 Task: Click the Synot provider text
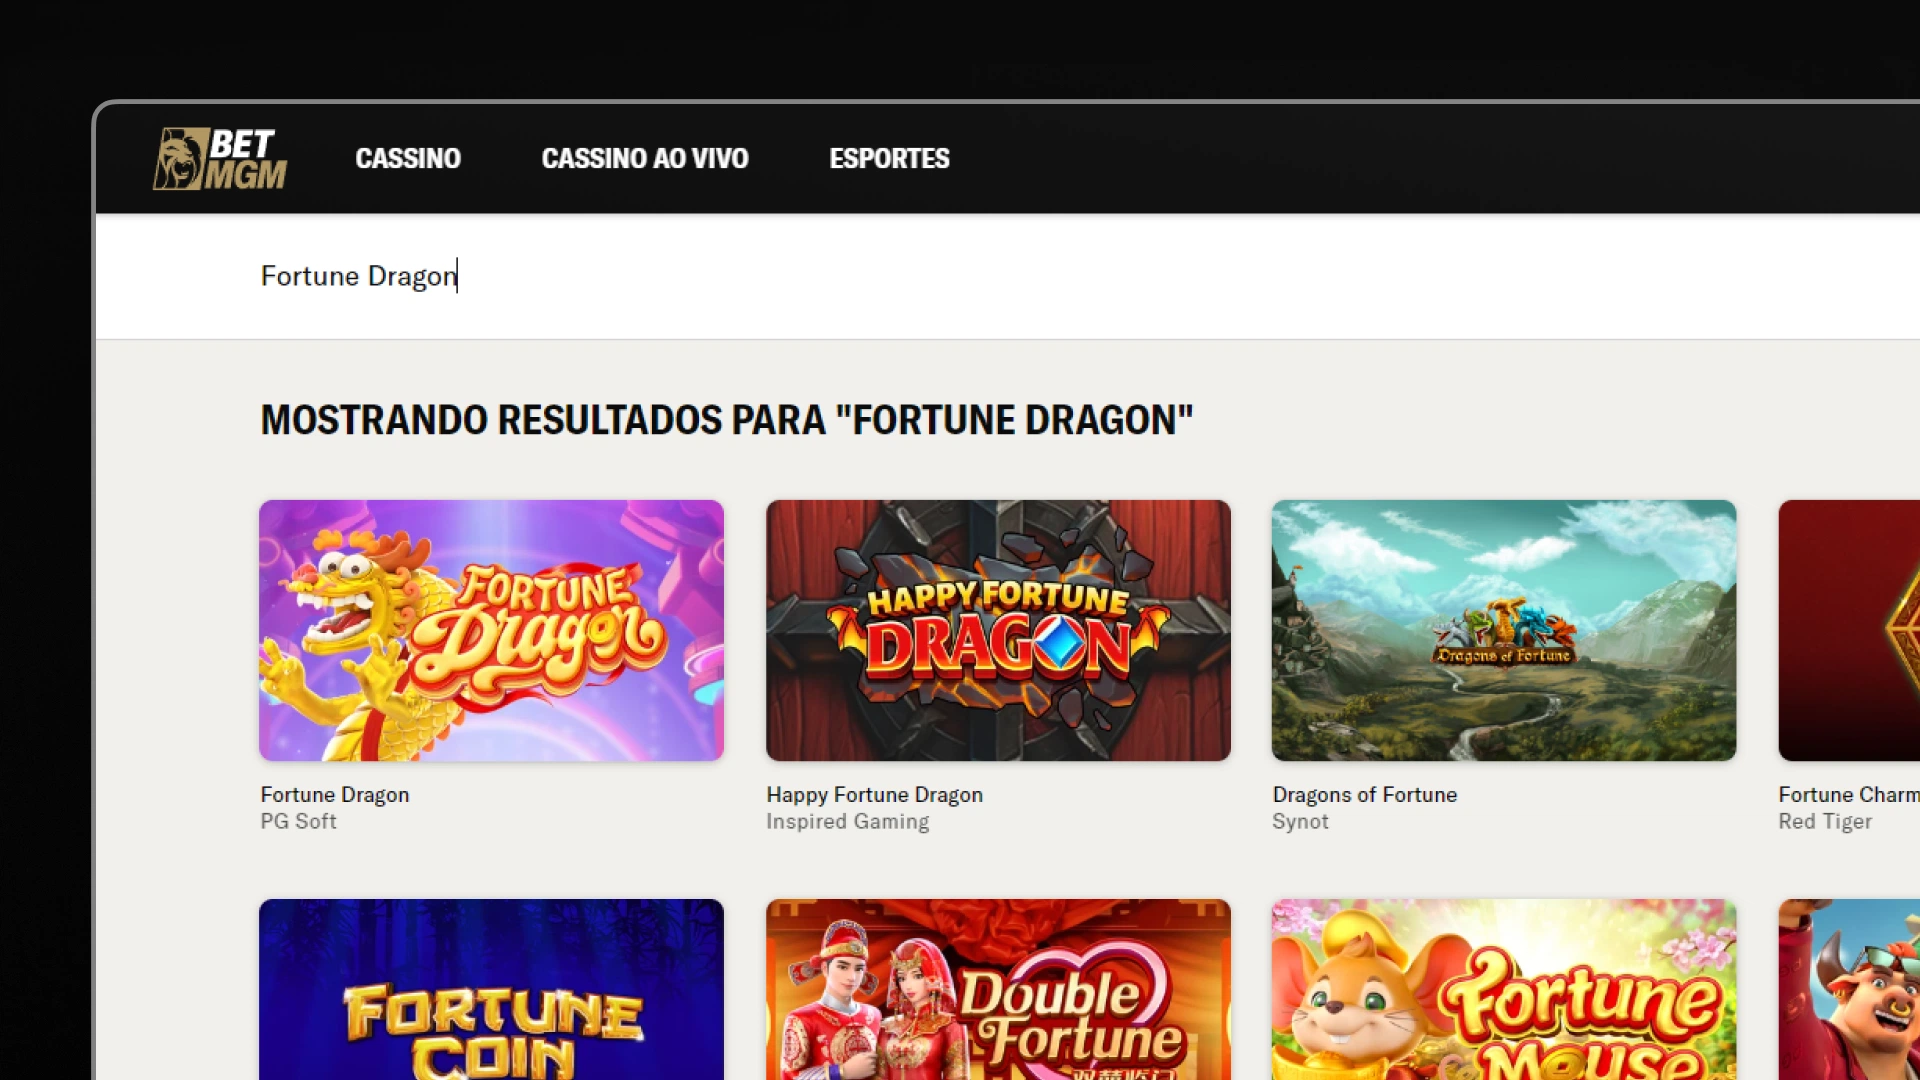(x=1300, y=821)
